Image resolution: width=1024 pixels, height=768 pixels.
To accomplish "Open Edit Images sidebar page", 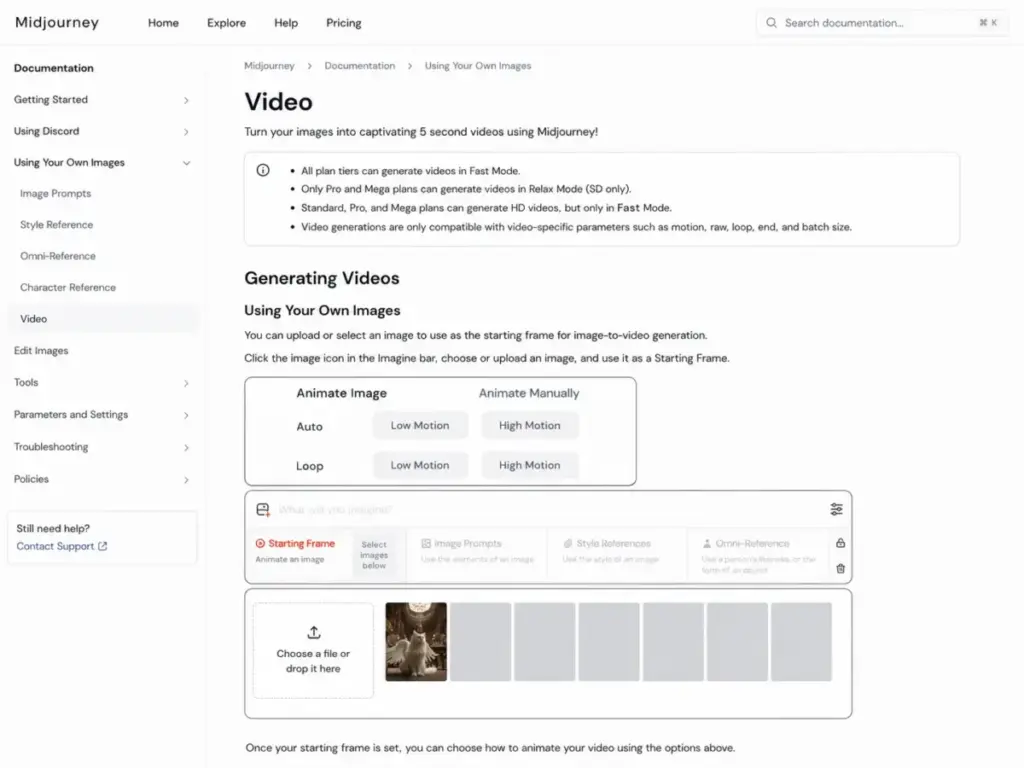I will pyautogui.click(x=41, y=351).
